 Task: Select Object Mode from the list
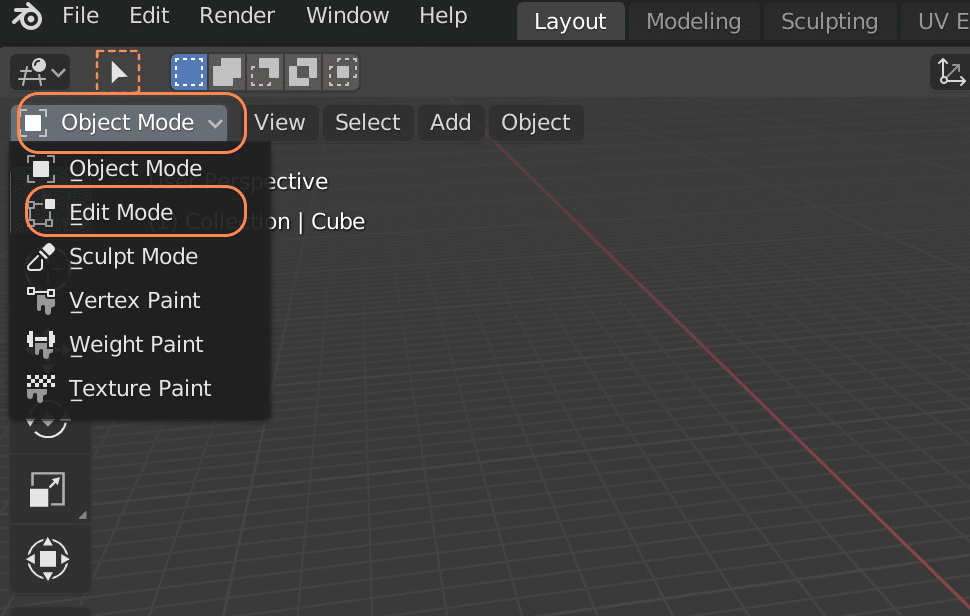(x=140, y=168)
